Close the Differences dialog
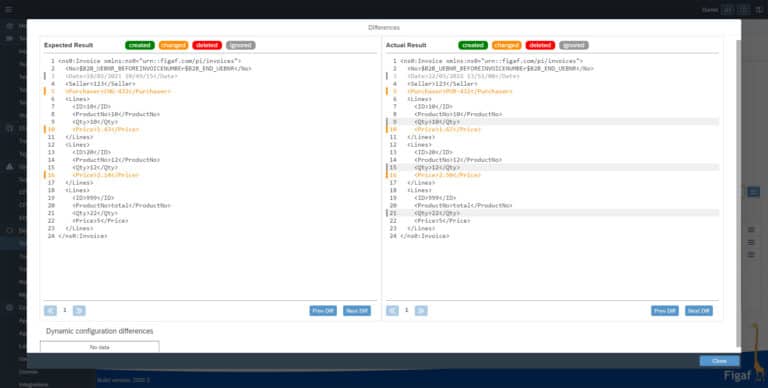Image resolution: width=768 pixels, height=388 pixels. click(x=719, y=361)
